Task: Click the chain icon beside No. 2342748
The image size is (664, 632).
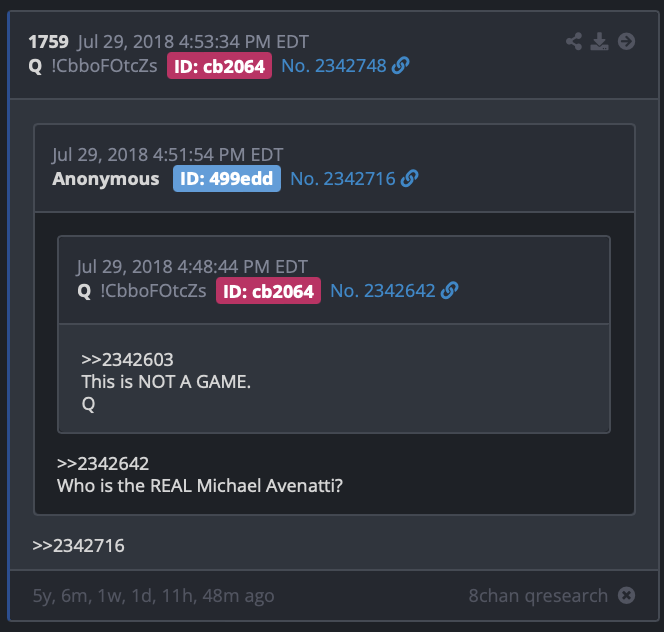Action: (400, 66)
